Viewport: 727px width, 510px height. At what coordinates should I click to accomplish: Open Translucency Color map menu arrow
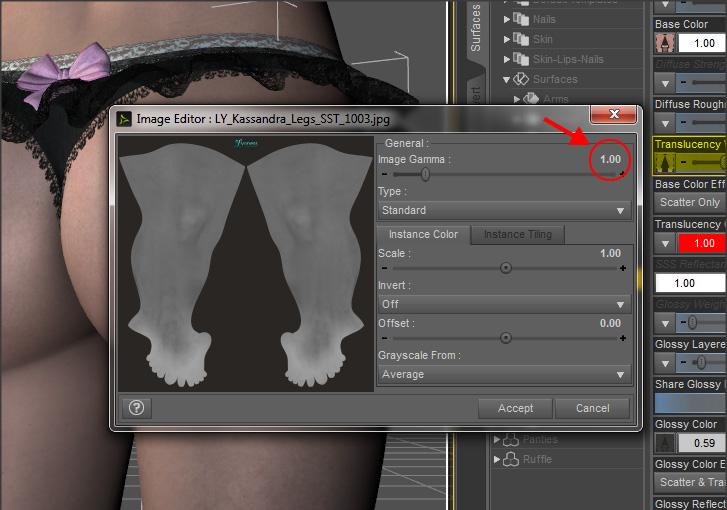665,243
